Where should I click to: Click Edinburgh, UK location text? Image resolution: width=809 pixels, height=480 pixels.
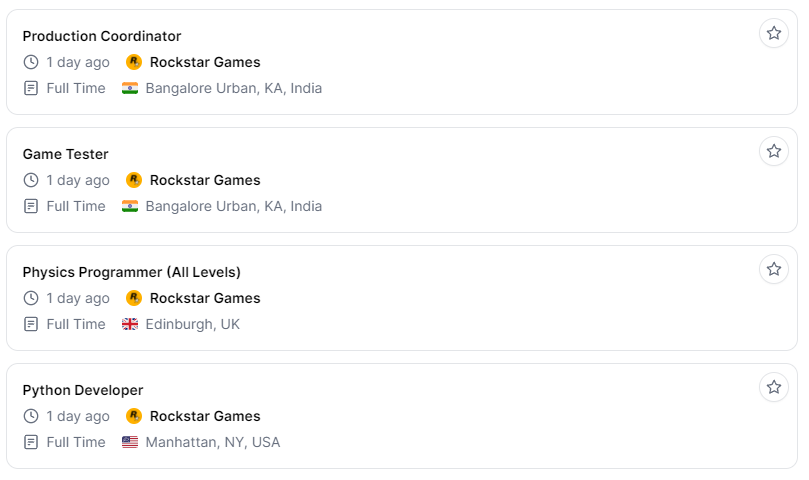click(x=193, y=324)
